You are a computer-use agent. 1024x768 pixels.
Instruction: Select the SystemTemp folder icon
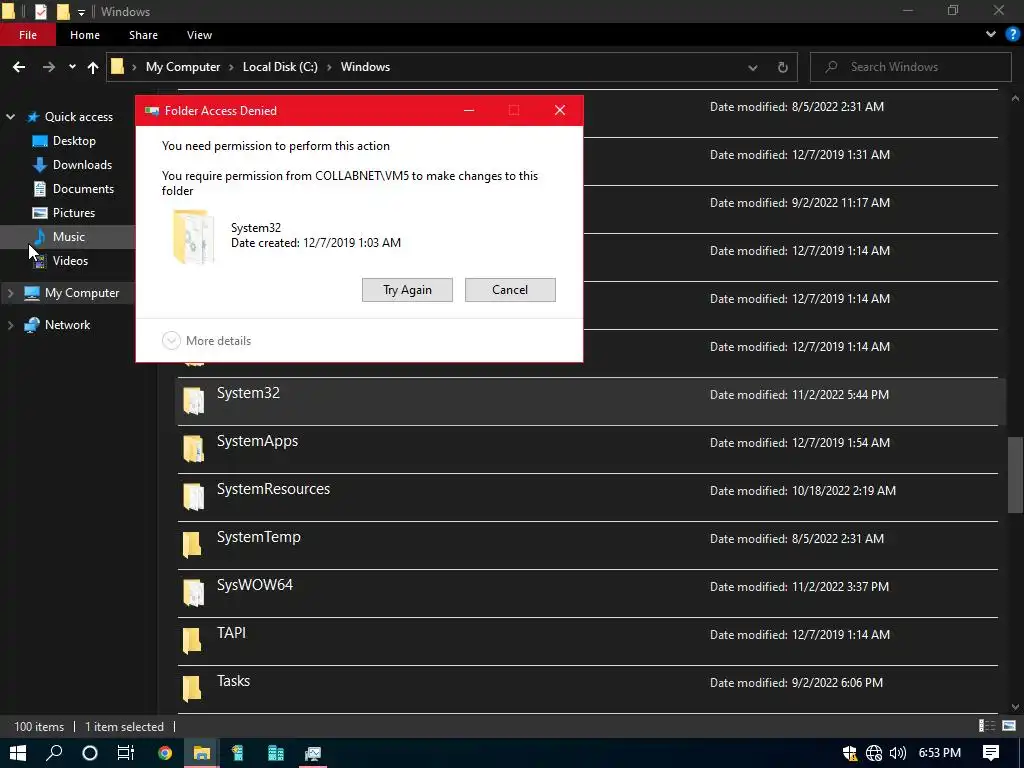tap(192, 545)
